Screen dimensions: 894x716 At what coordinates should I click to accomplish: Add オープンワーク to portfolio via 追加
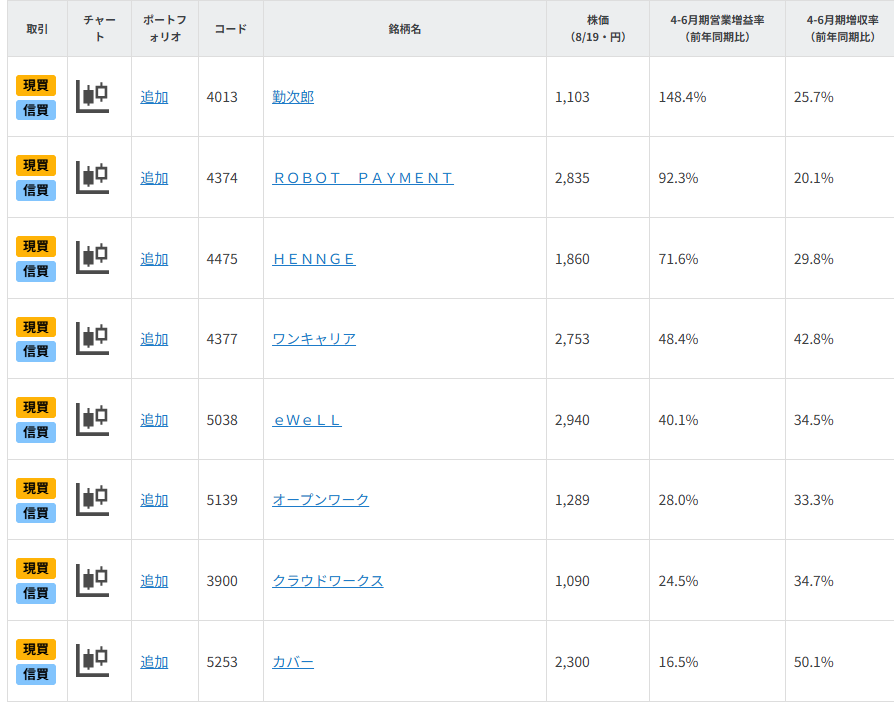coord(154,500)
